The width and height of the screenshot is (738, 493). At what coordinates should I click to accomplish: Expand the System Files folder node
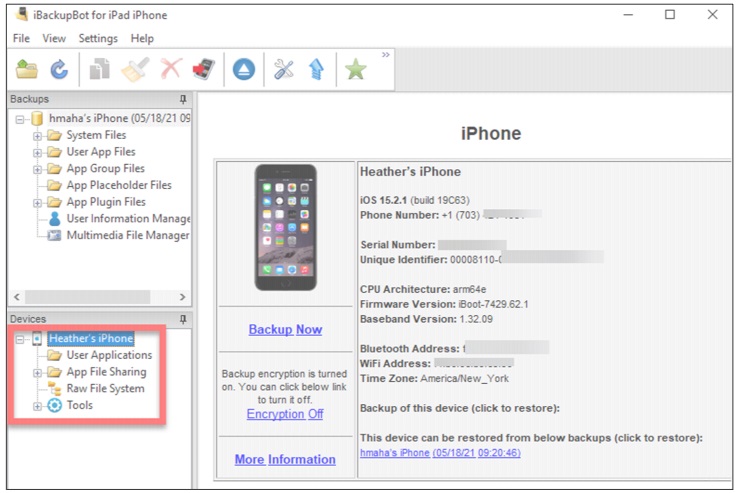click(x=37, y=136)
